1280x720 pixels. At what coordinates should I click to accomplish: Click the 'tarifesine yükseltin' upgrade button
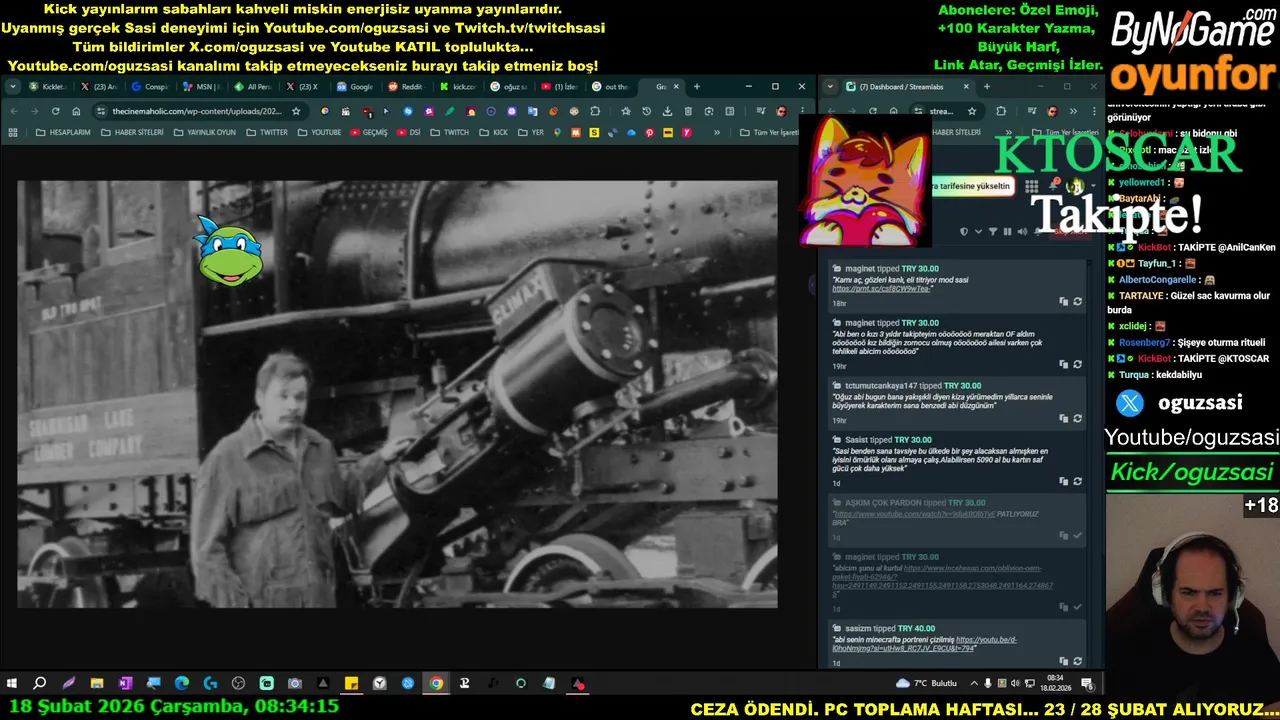coord(971,186)
